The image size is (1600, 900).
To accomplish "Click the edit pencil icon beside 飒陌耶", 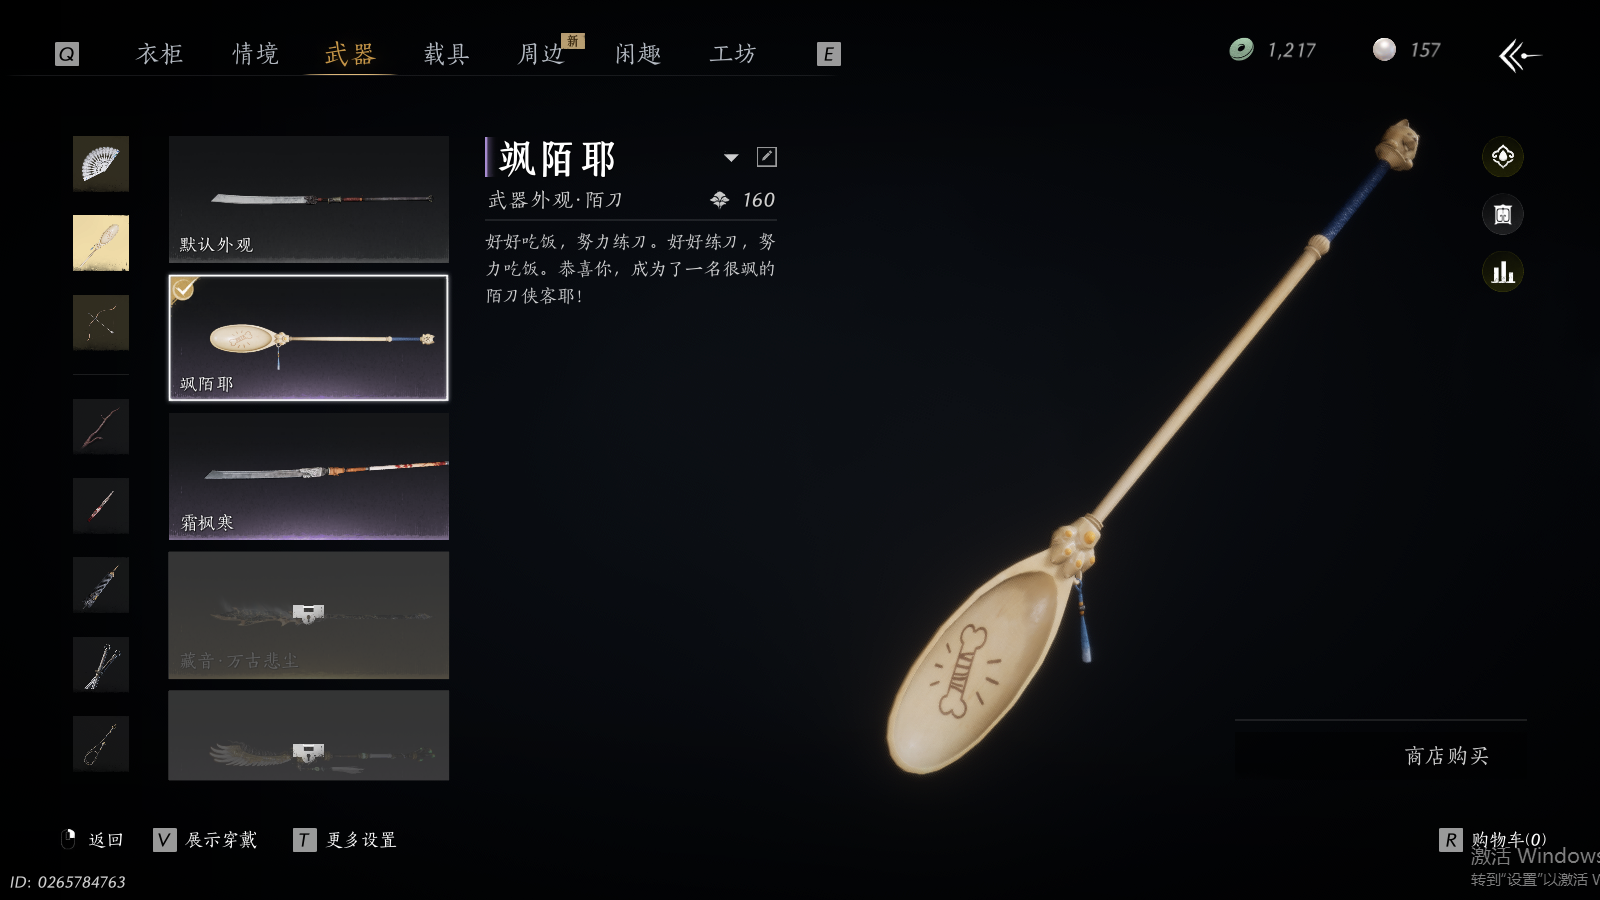I will click(767, 157).
